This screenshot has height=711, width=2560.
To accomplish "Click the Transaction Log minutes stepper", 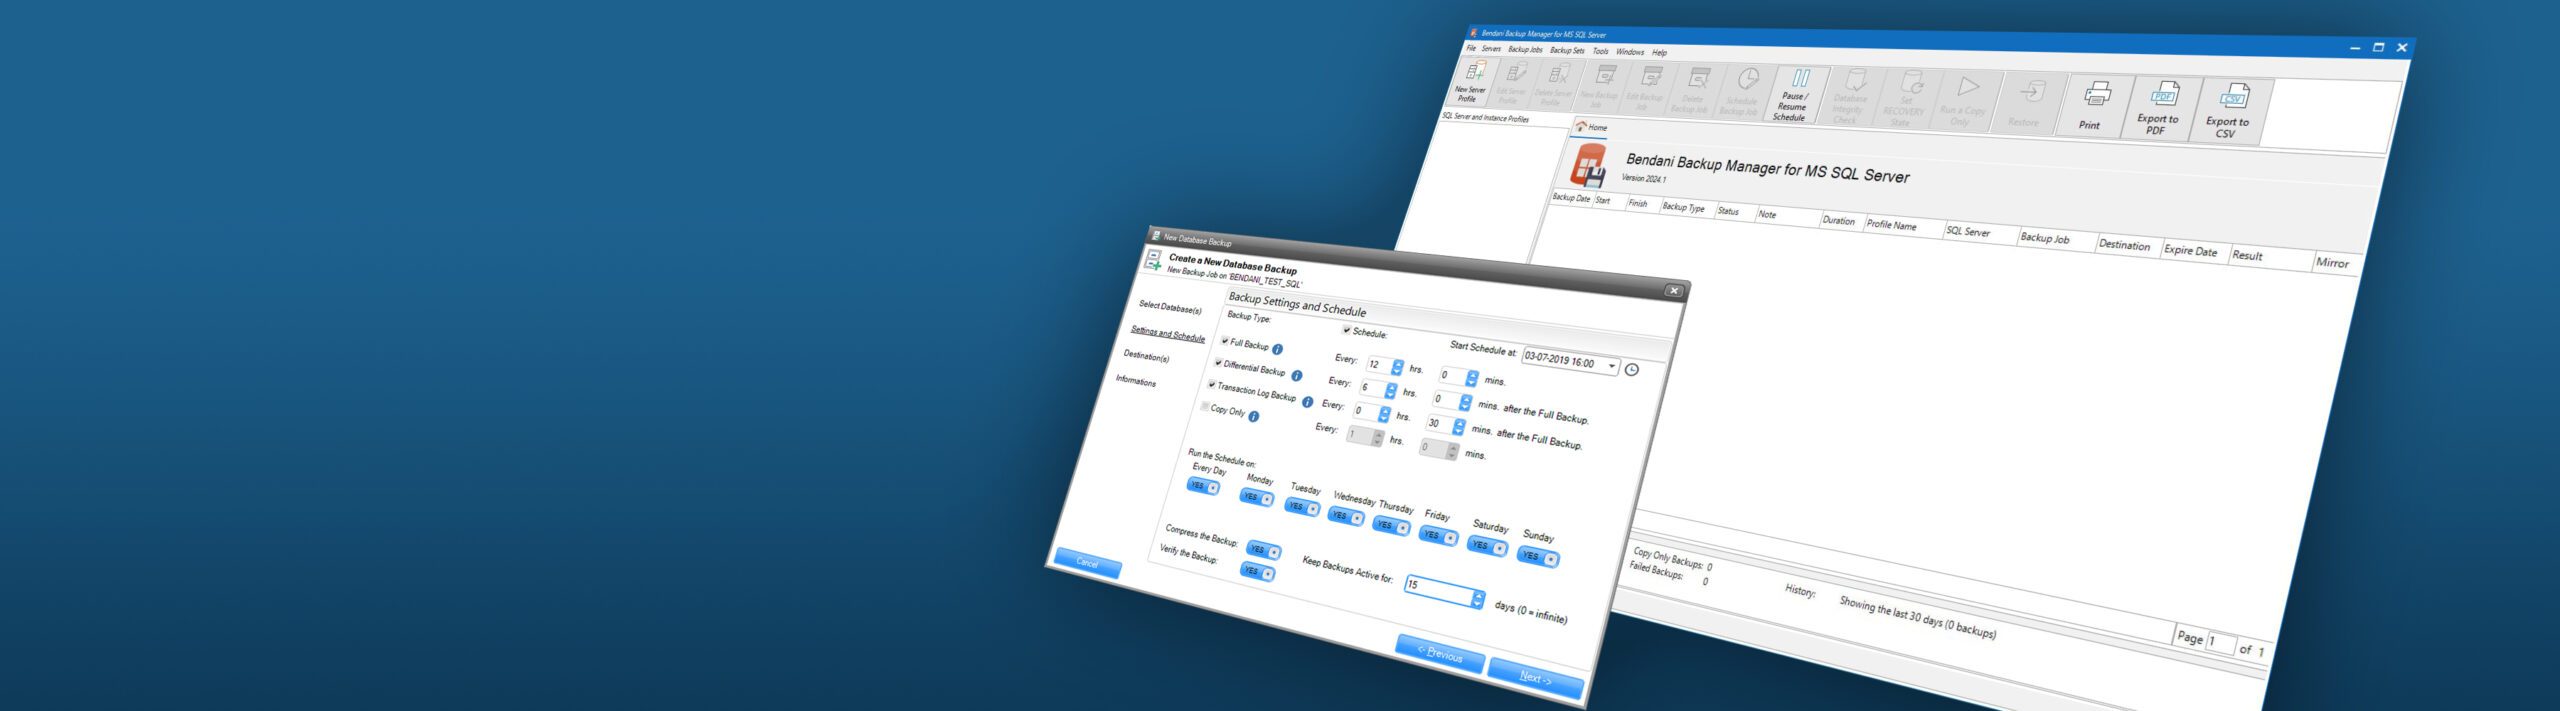I will pos(1458,427).
